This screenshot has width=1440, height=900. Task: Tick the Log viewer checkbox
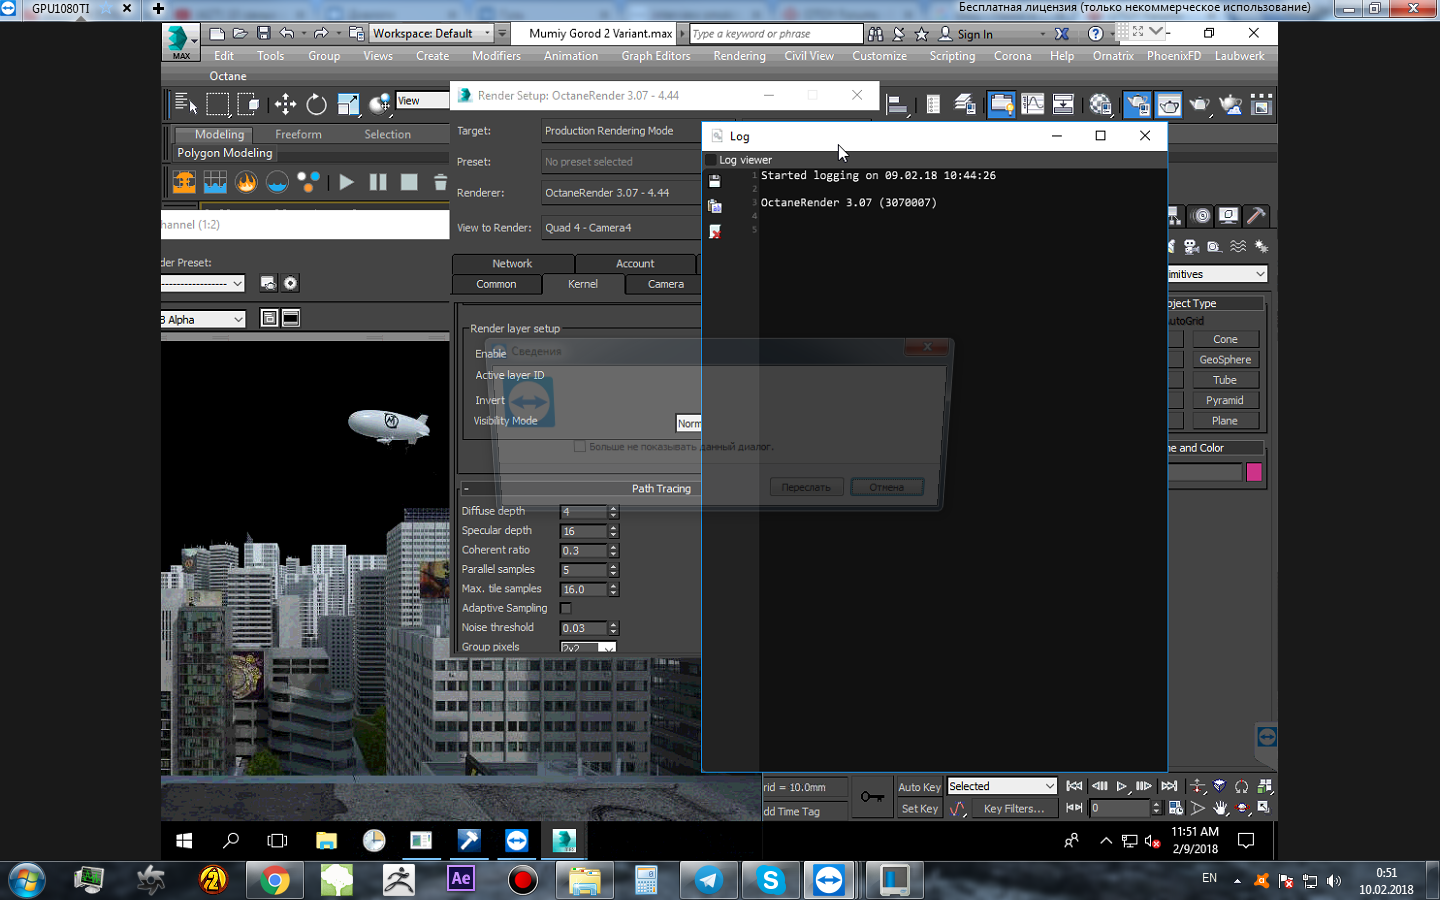(712, 160)
